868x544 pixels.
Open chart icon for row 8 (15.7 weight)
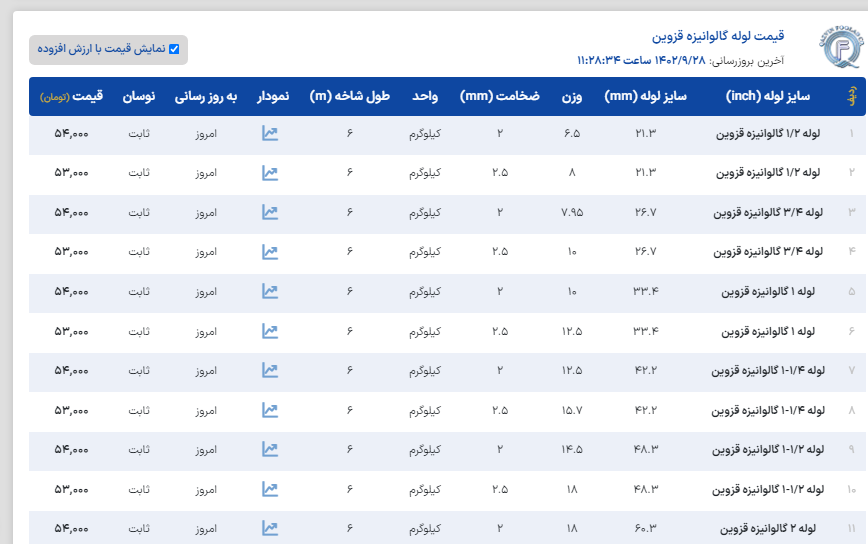tap(269, 409)
